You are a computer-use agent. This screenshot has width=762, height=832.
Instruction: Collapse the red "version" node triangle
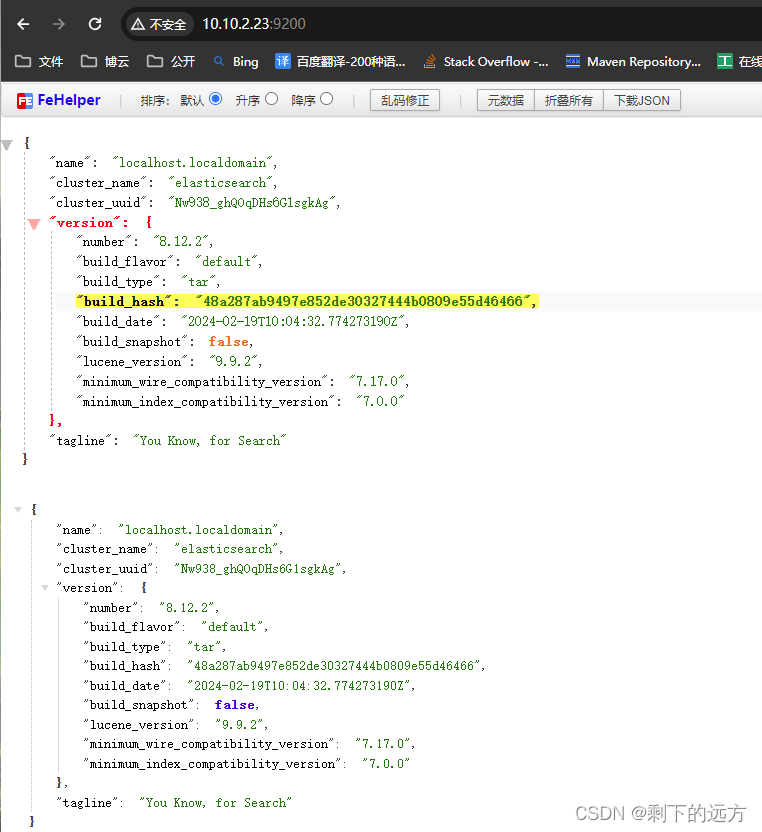pyautogui.click(x=34, y=224)
